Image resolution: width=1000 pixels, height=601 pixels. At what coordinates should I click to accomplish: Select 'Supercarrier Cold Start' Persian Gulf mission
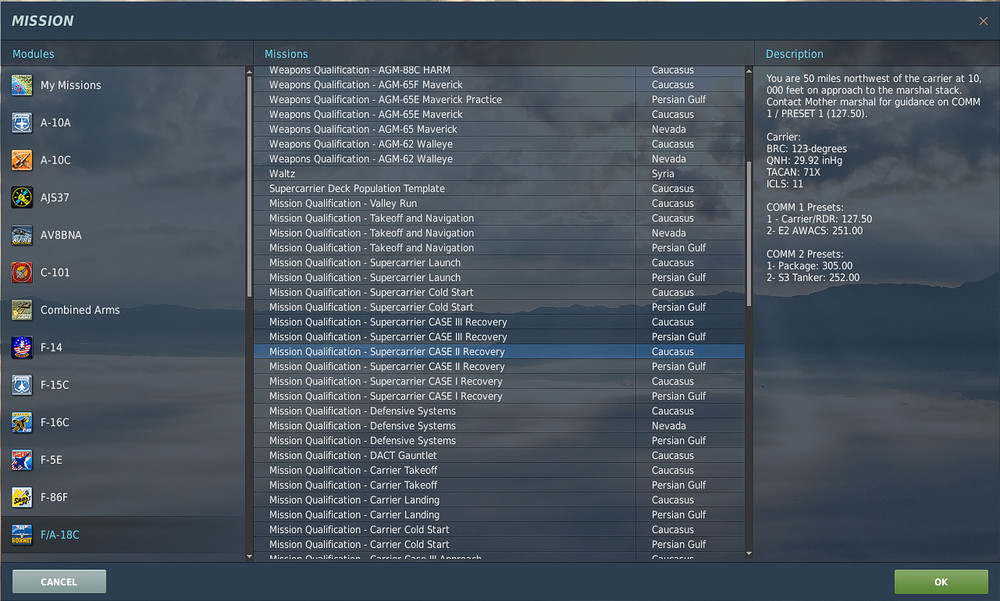[x=499, y=307]
